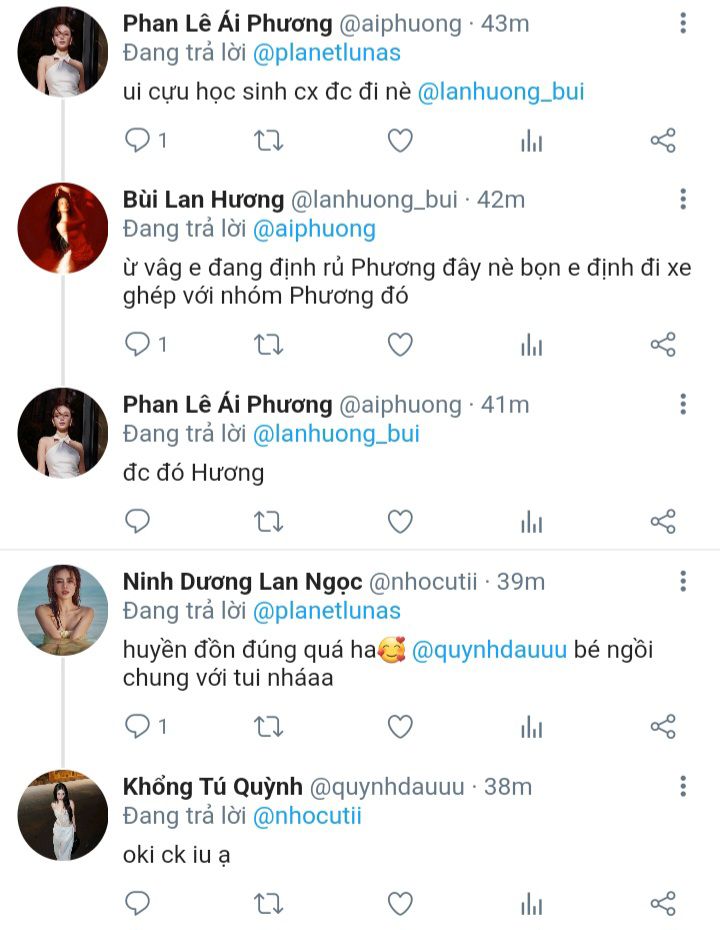Image resolution: width=720 pixels, height=930 pixels.
Task: Open Bùi Lan Hương's profile picture
Action: 62,228
